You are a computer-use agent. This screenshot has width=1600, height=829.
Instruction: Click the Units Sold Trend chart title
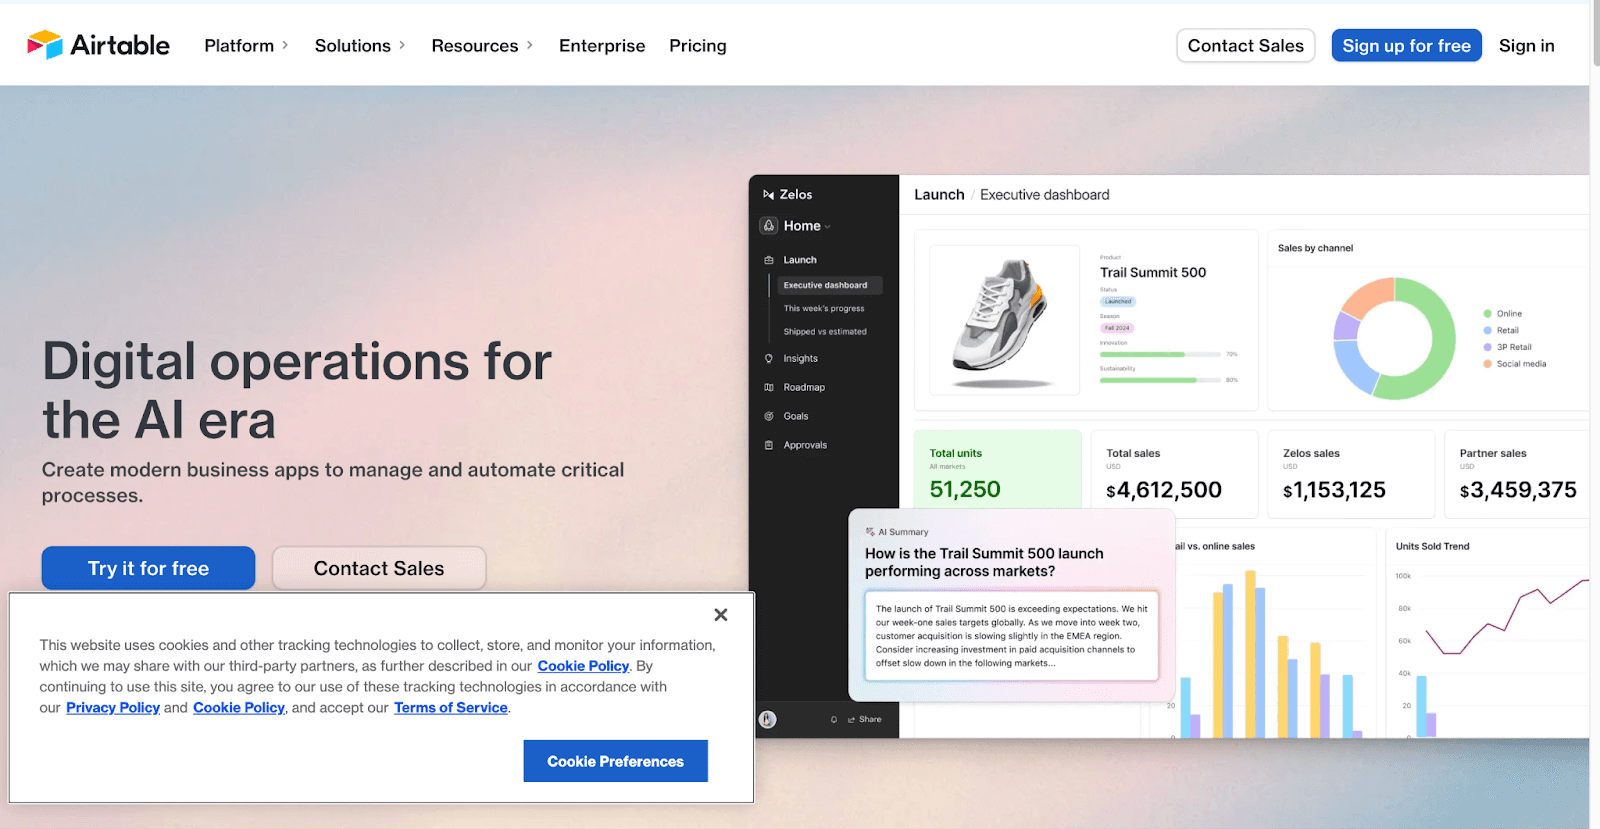tap(1432, 547)
